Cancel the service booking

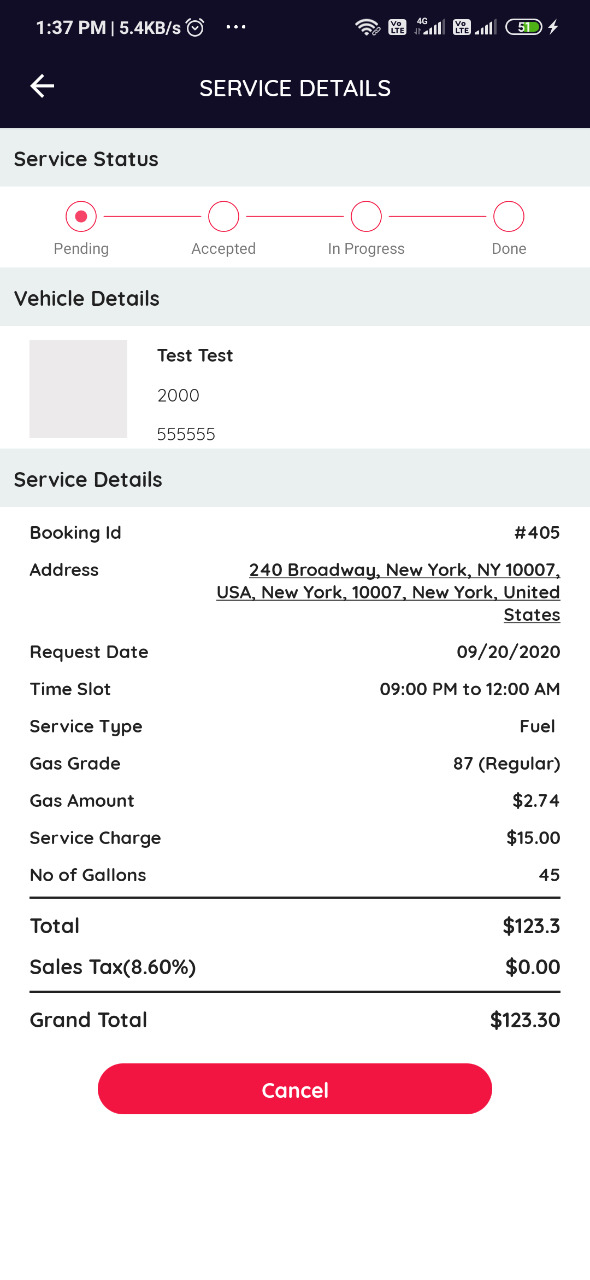point(295,1089)
